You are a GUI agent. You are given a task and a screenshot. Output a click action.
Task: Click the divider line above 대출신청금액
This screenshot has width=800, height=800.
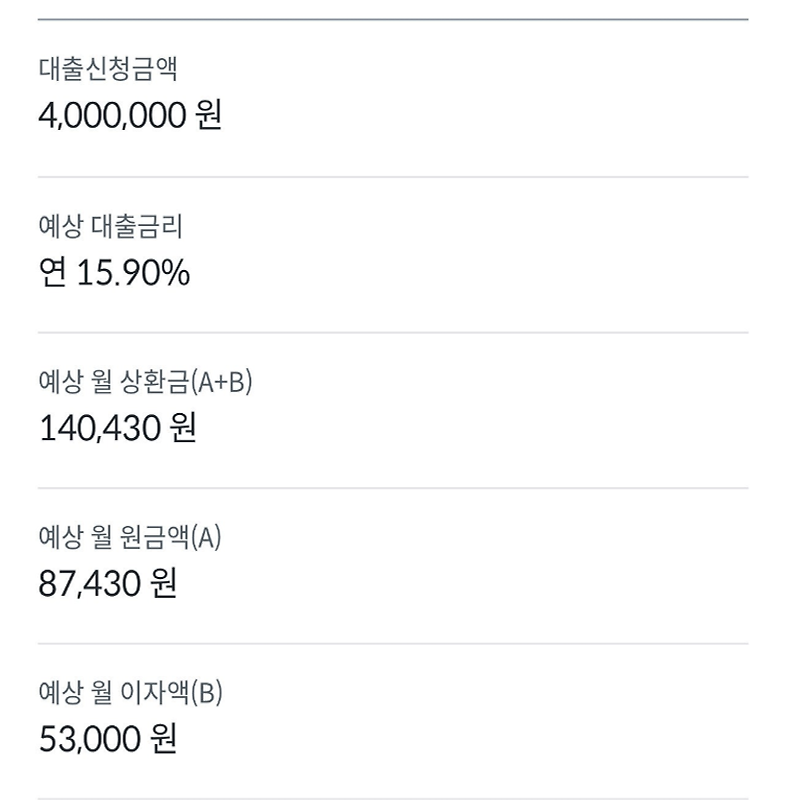coord(393,19)
